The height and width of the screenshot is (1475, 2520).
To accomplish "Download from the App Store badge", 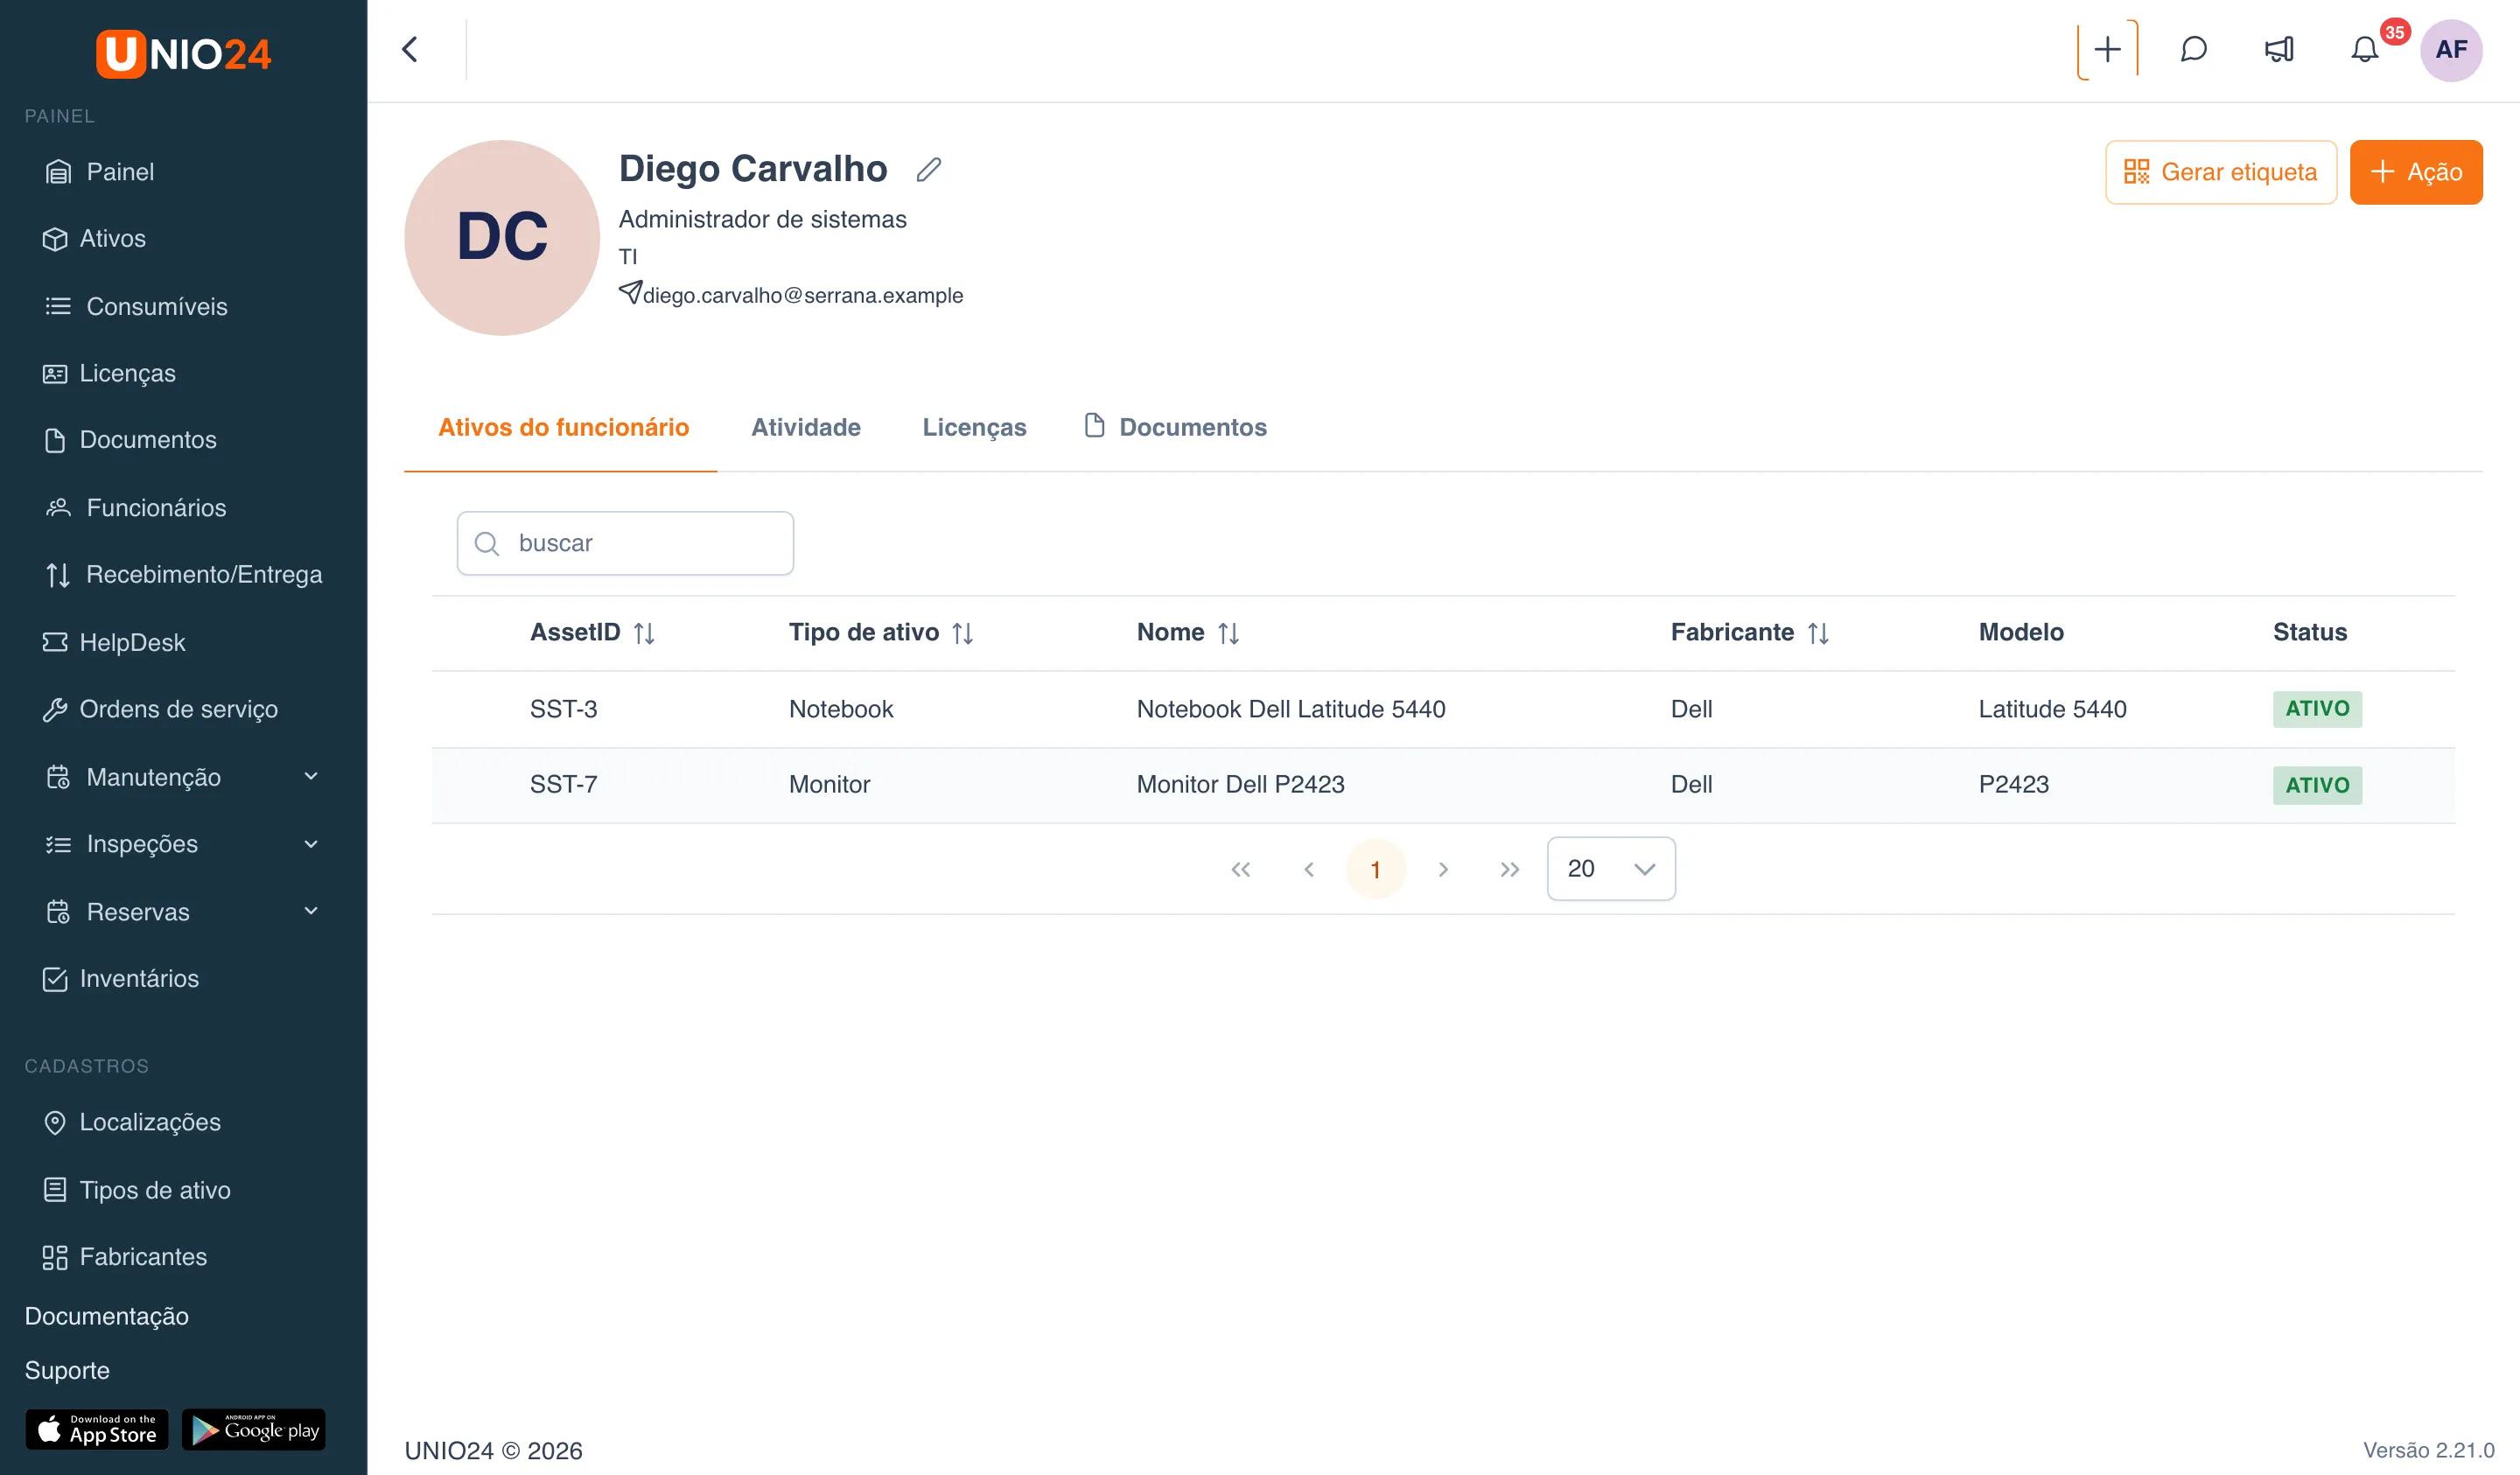I will [x=97, y=1429].
